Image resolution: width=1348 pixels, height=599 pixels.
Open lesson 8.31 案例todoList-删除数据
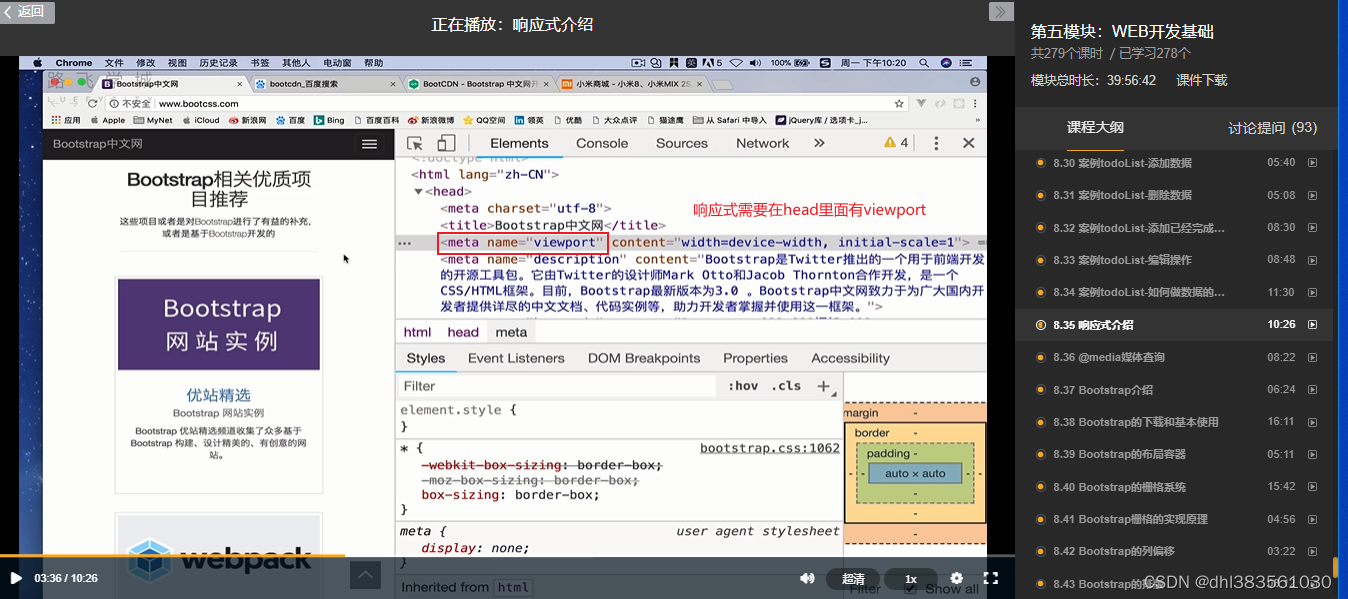point(1122,195)
